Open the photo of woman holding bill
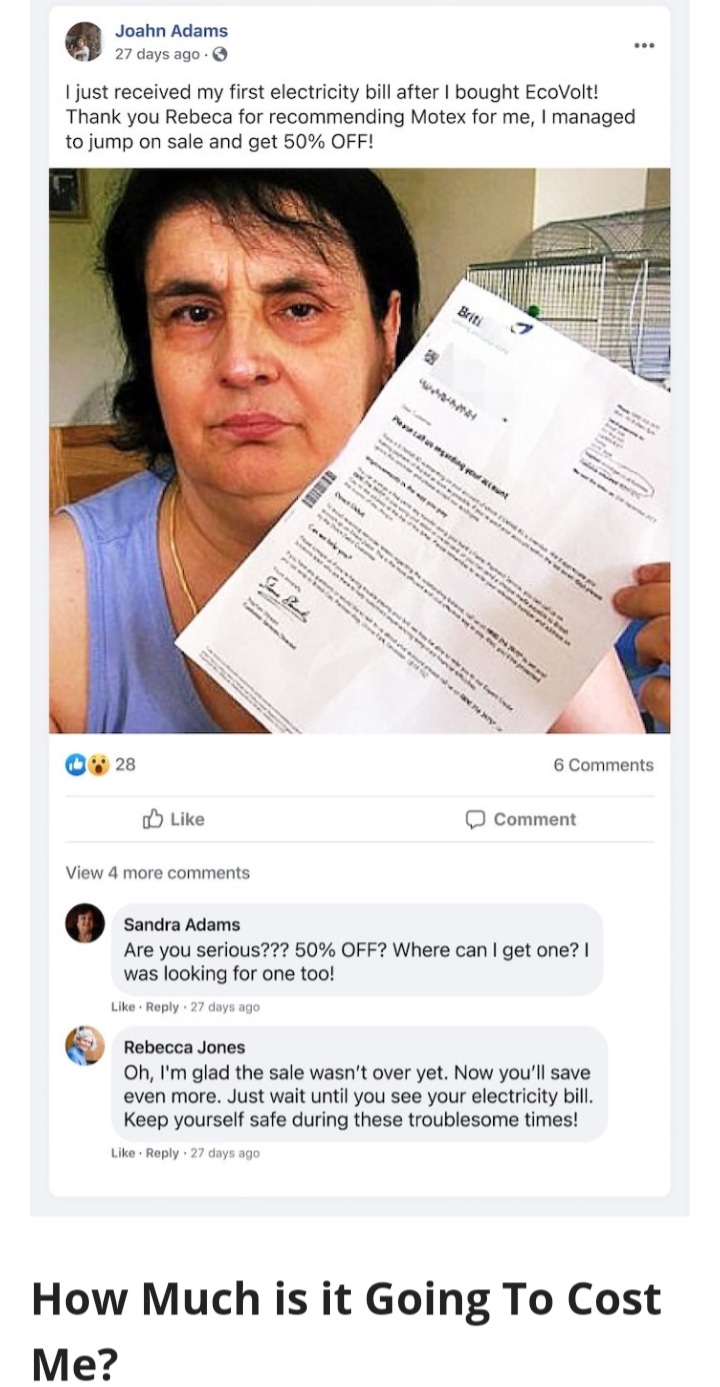The image size is (720, 1387). click(x=360, y=451)
